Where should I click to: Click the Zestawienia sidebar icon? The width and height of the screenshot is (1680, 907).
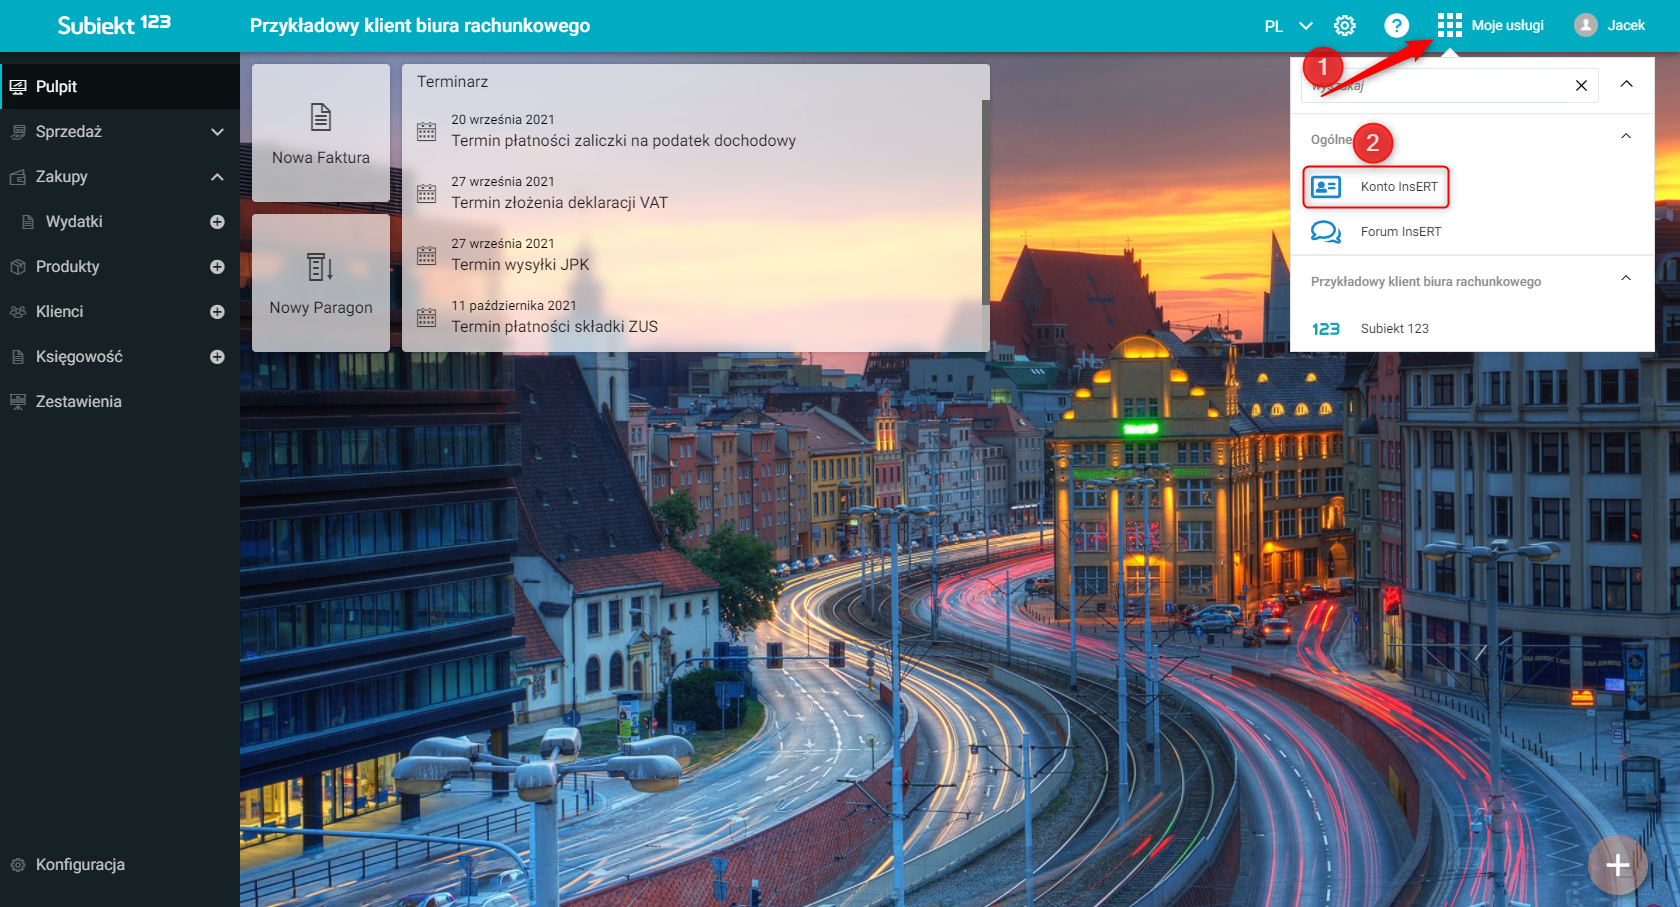pos(18,402)
